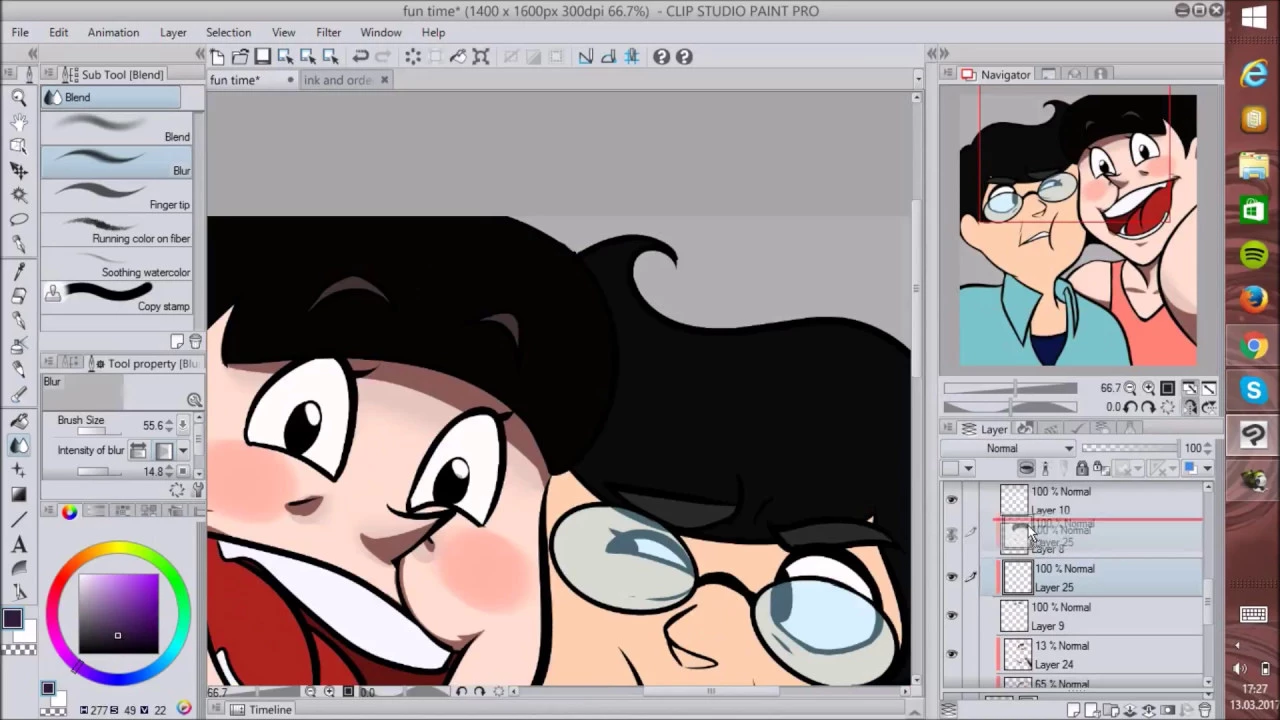Flip canvas horizontally in Navigator

[x=1190, y=407]
